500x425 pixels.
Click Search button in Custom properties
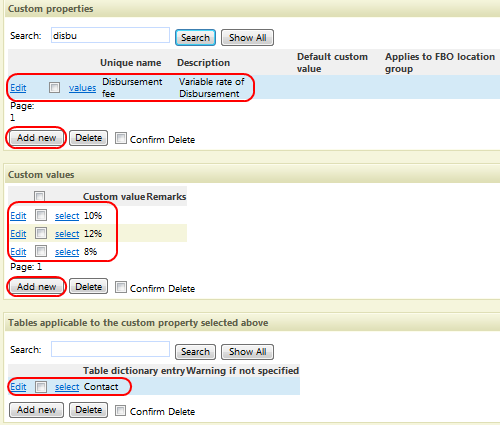tap(195, 37)
